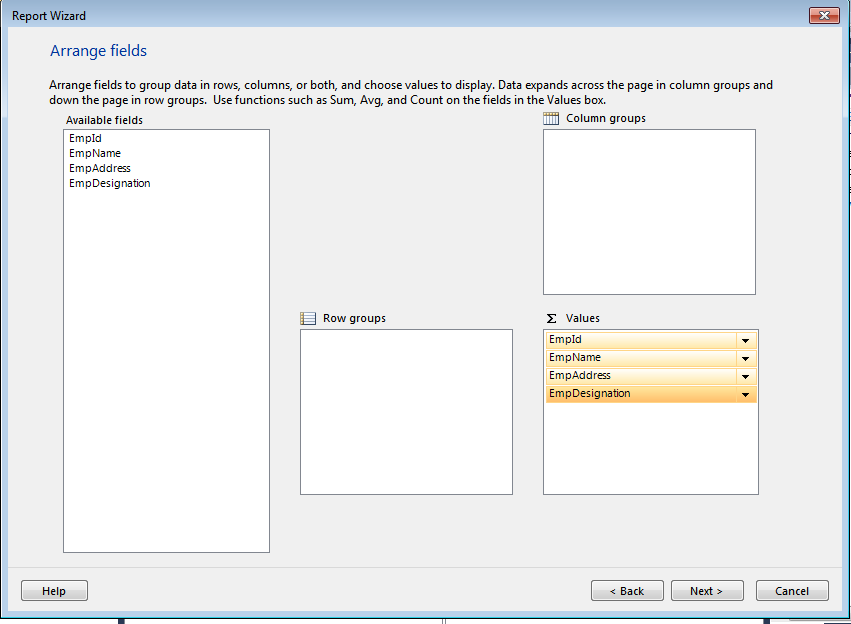Open the Help dialog
The width and height of the screenshot is (851, 624).
54,590
